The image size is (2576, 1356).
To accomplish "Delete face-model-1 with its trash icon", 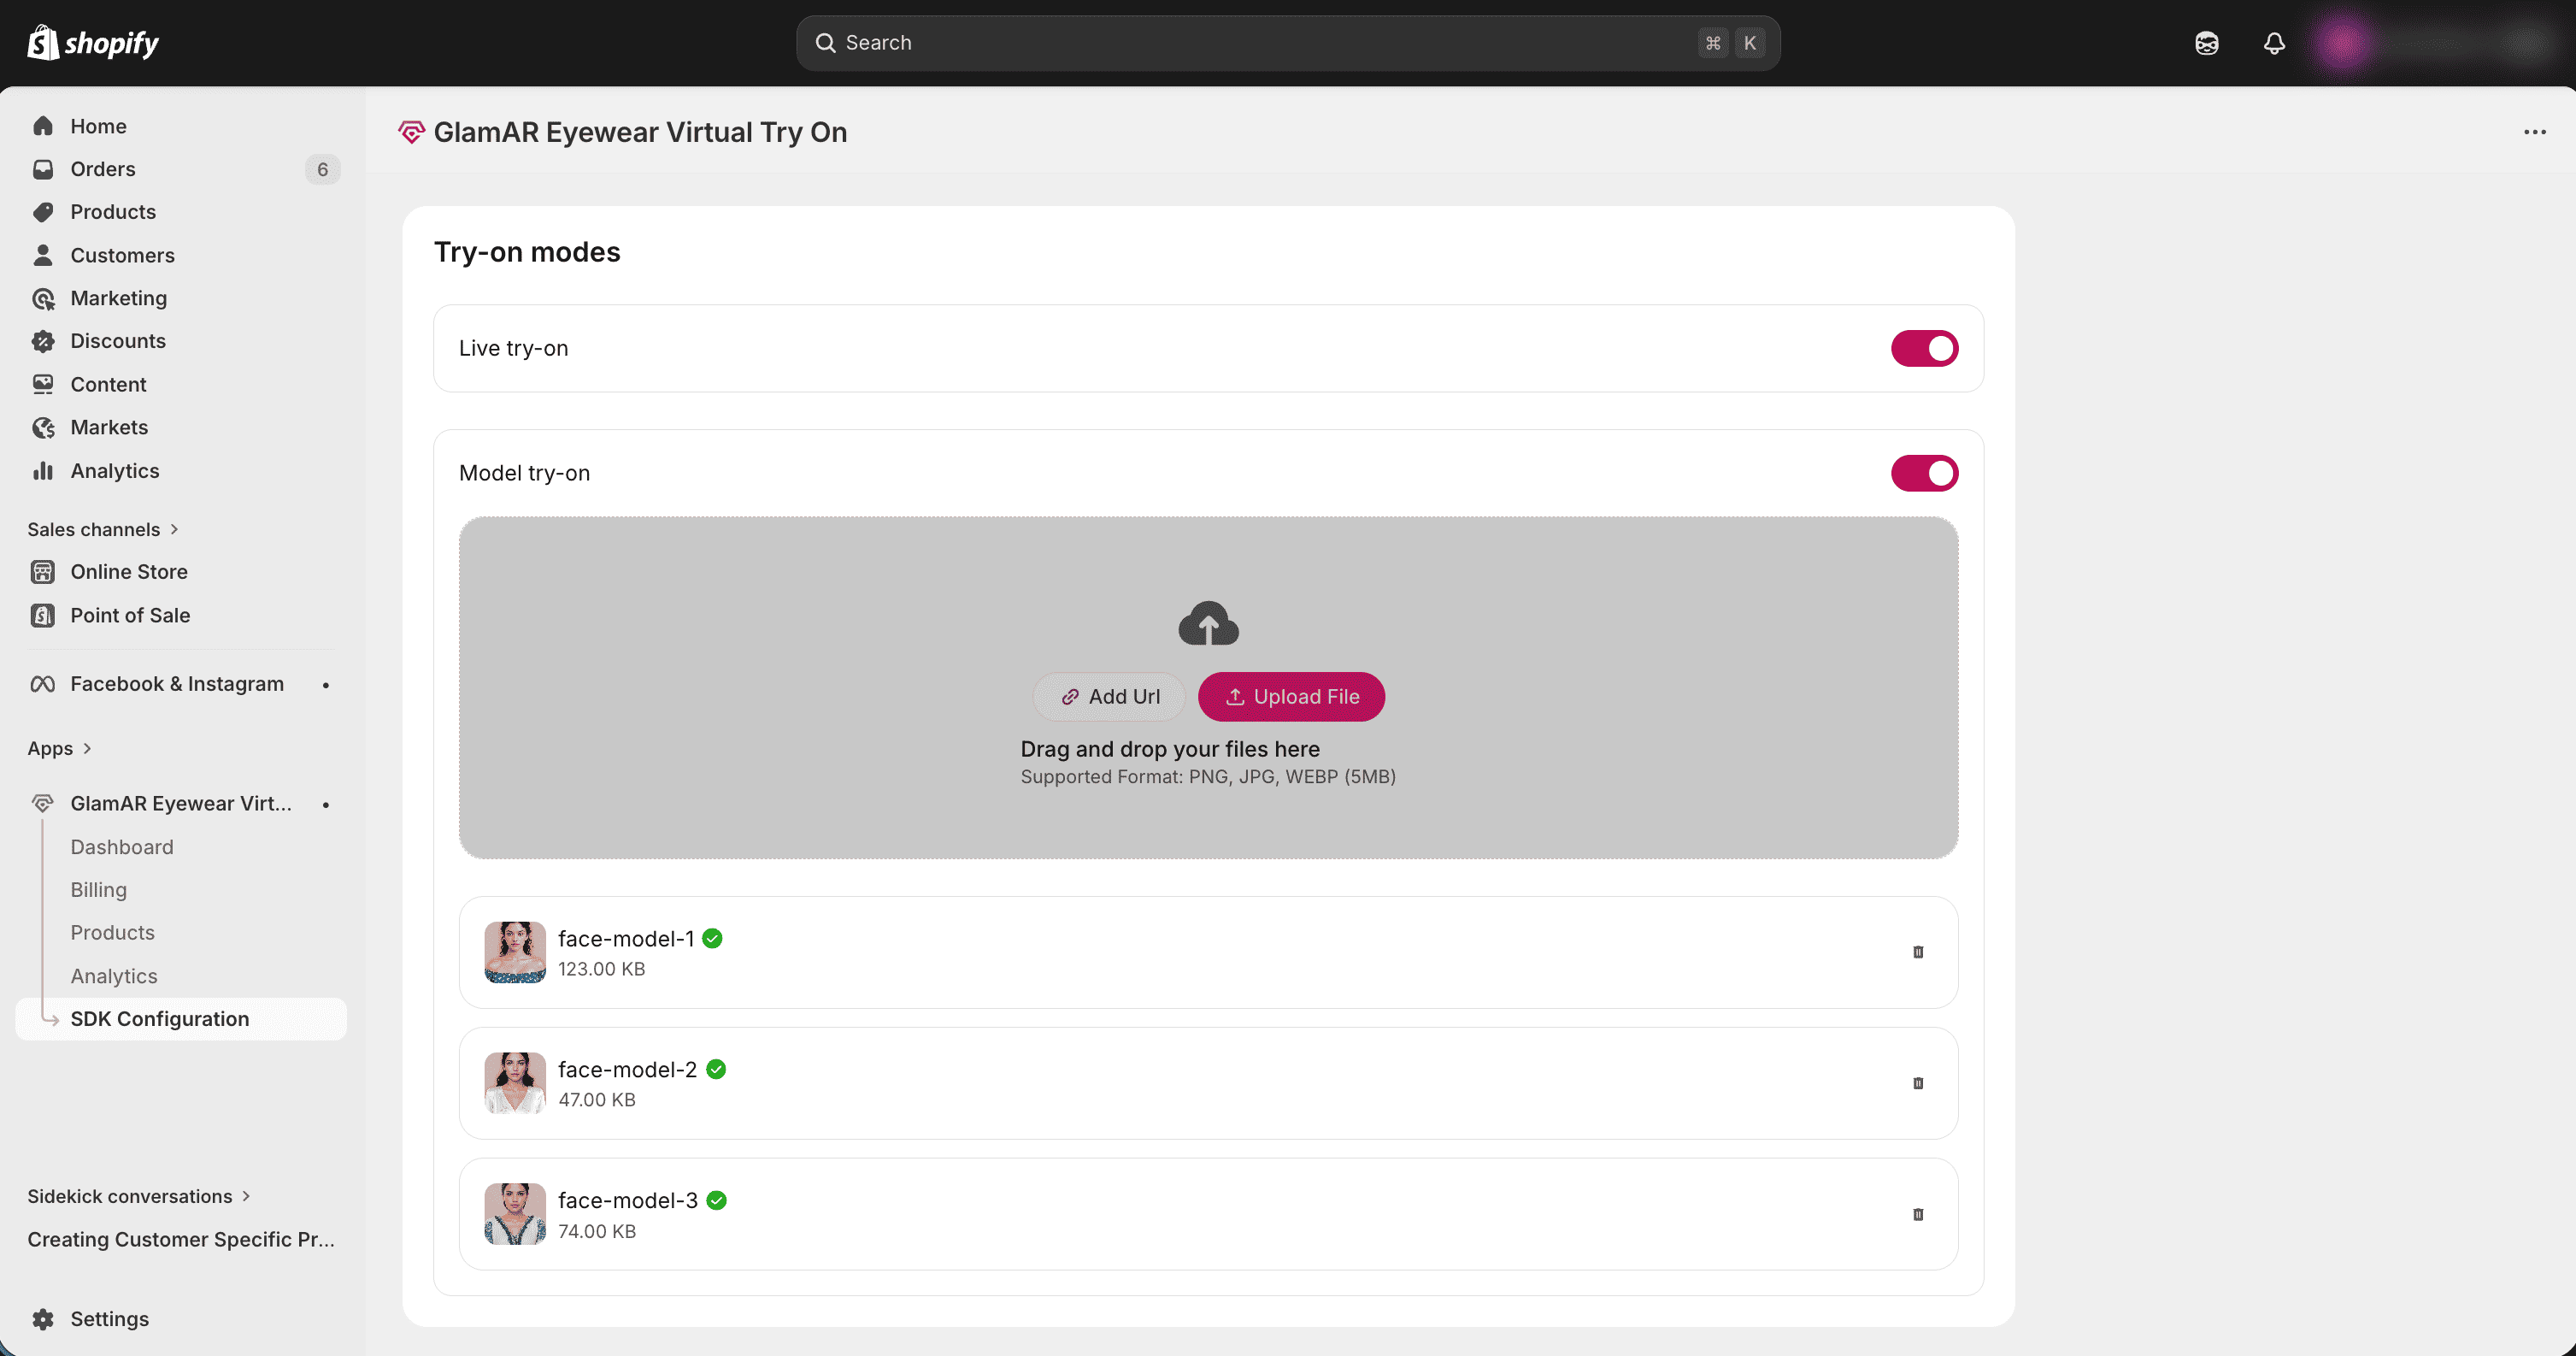I will point(1917,952).
